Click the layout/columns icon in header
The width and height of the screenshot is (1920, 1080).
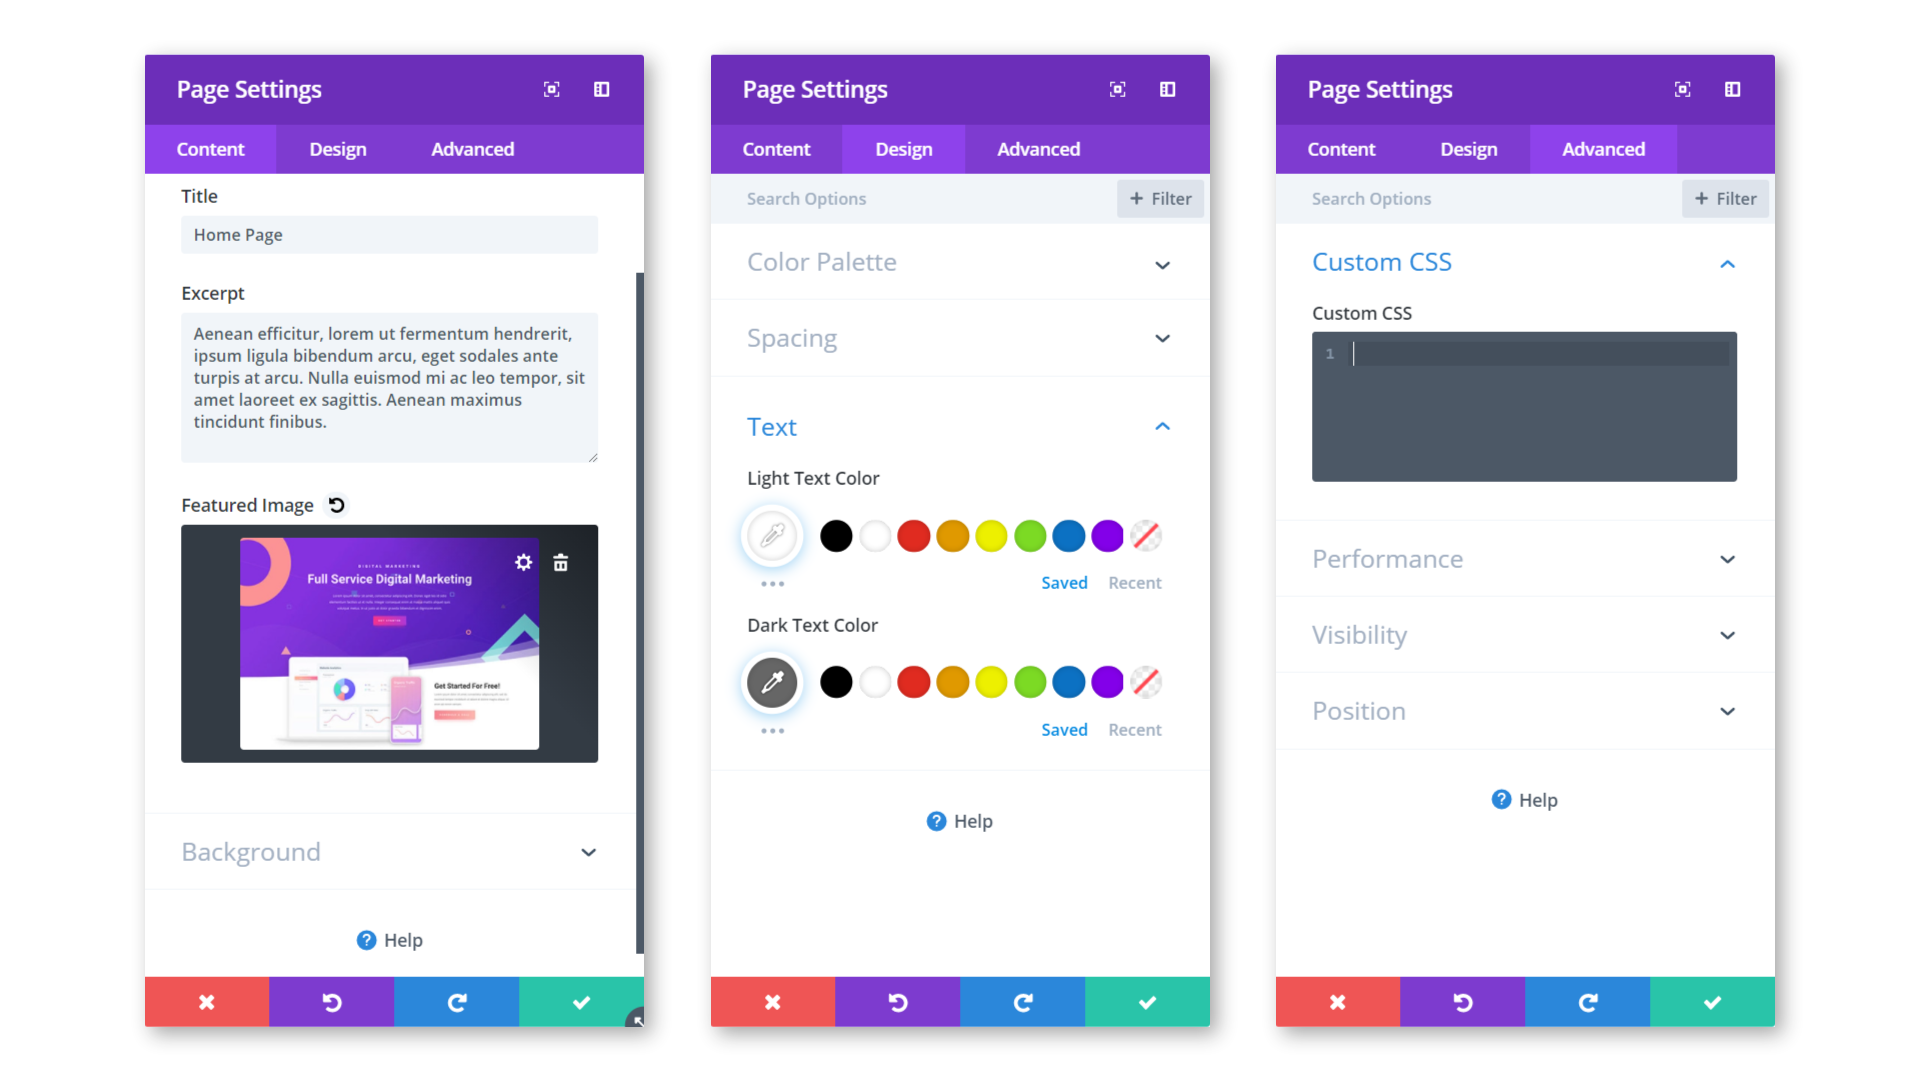coord(603,88)
